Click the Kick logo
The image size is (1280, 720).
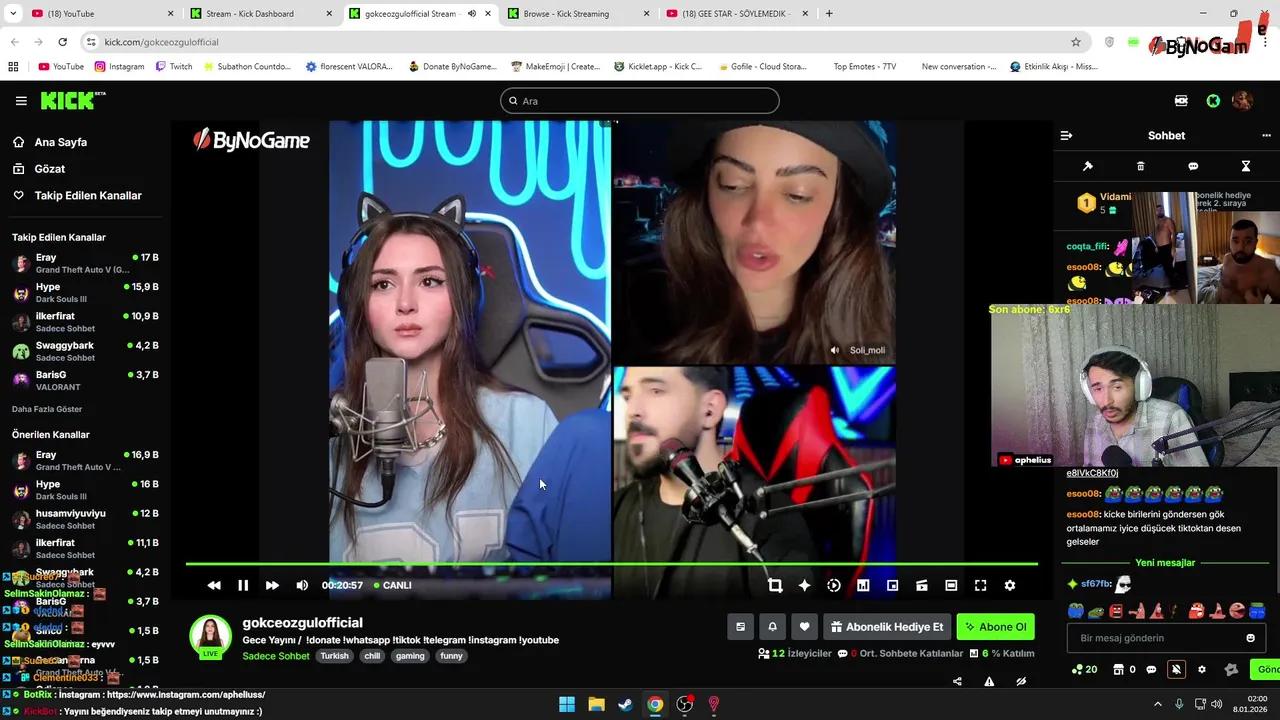coord(72,100)
